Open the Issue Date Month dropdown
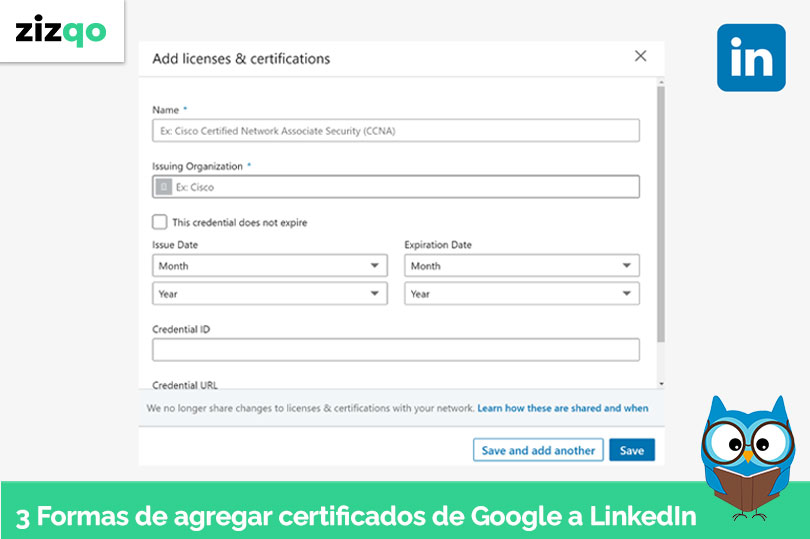 pos(270,266)
